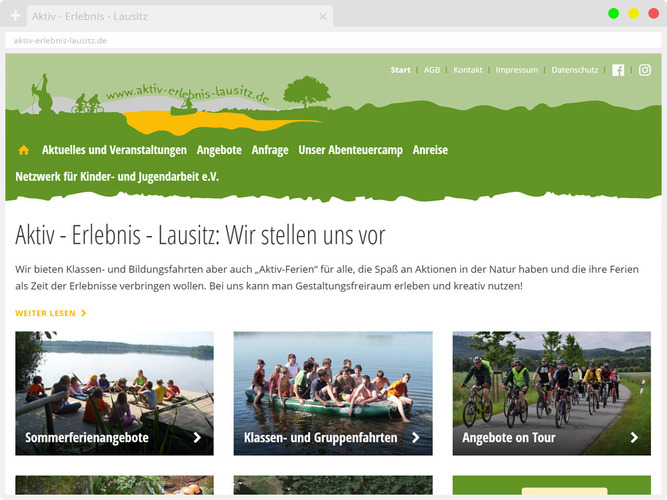Open Netzwerk für Kinder- und Jugendarbeit e.V.
667x500 pixels.
pyautogui.click(x=117, y=176)
